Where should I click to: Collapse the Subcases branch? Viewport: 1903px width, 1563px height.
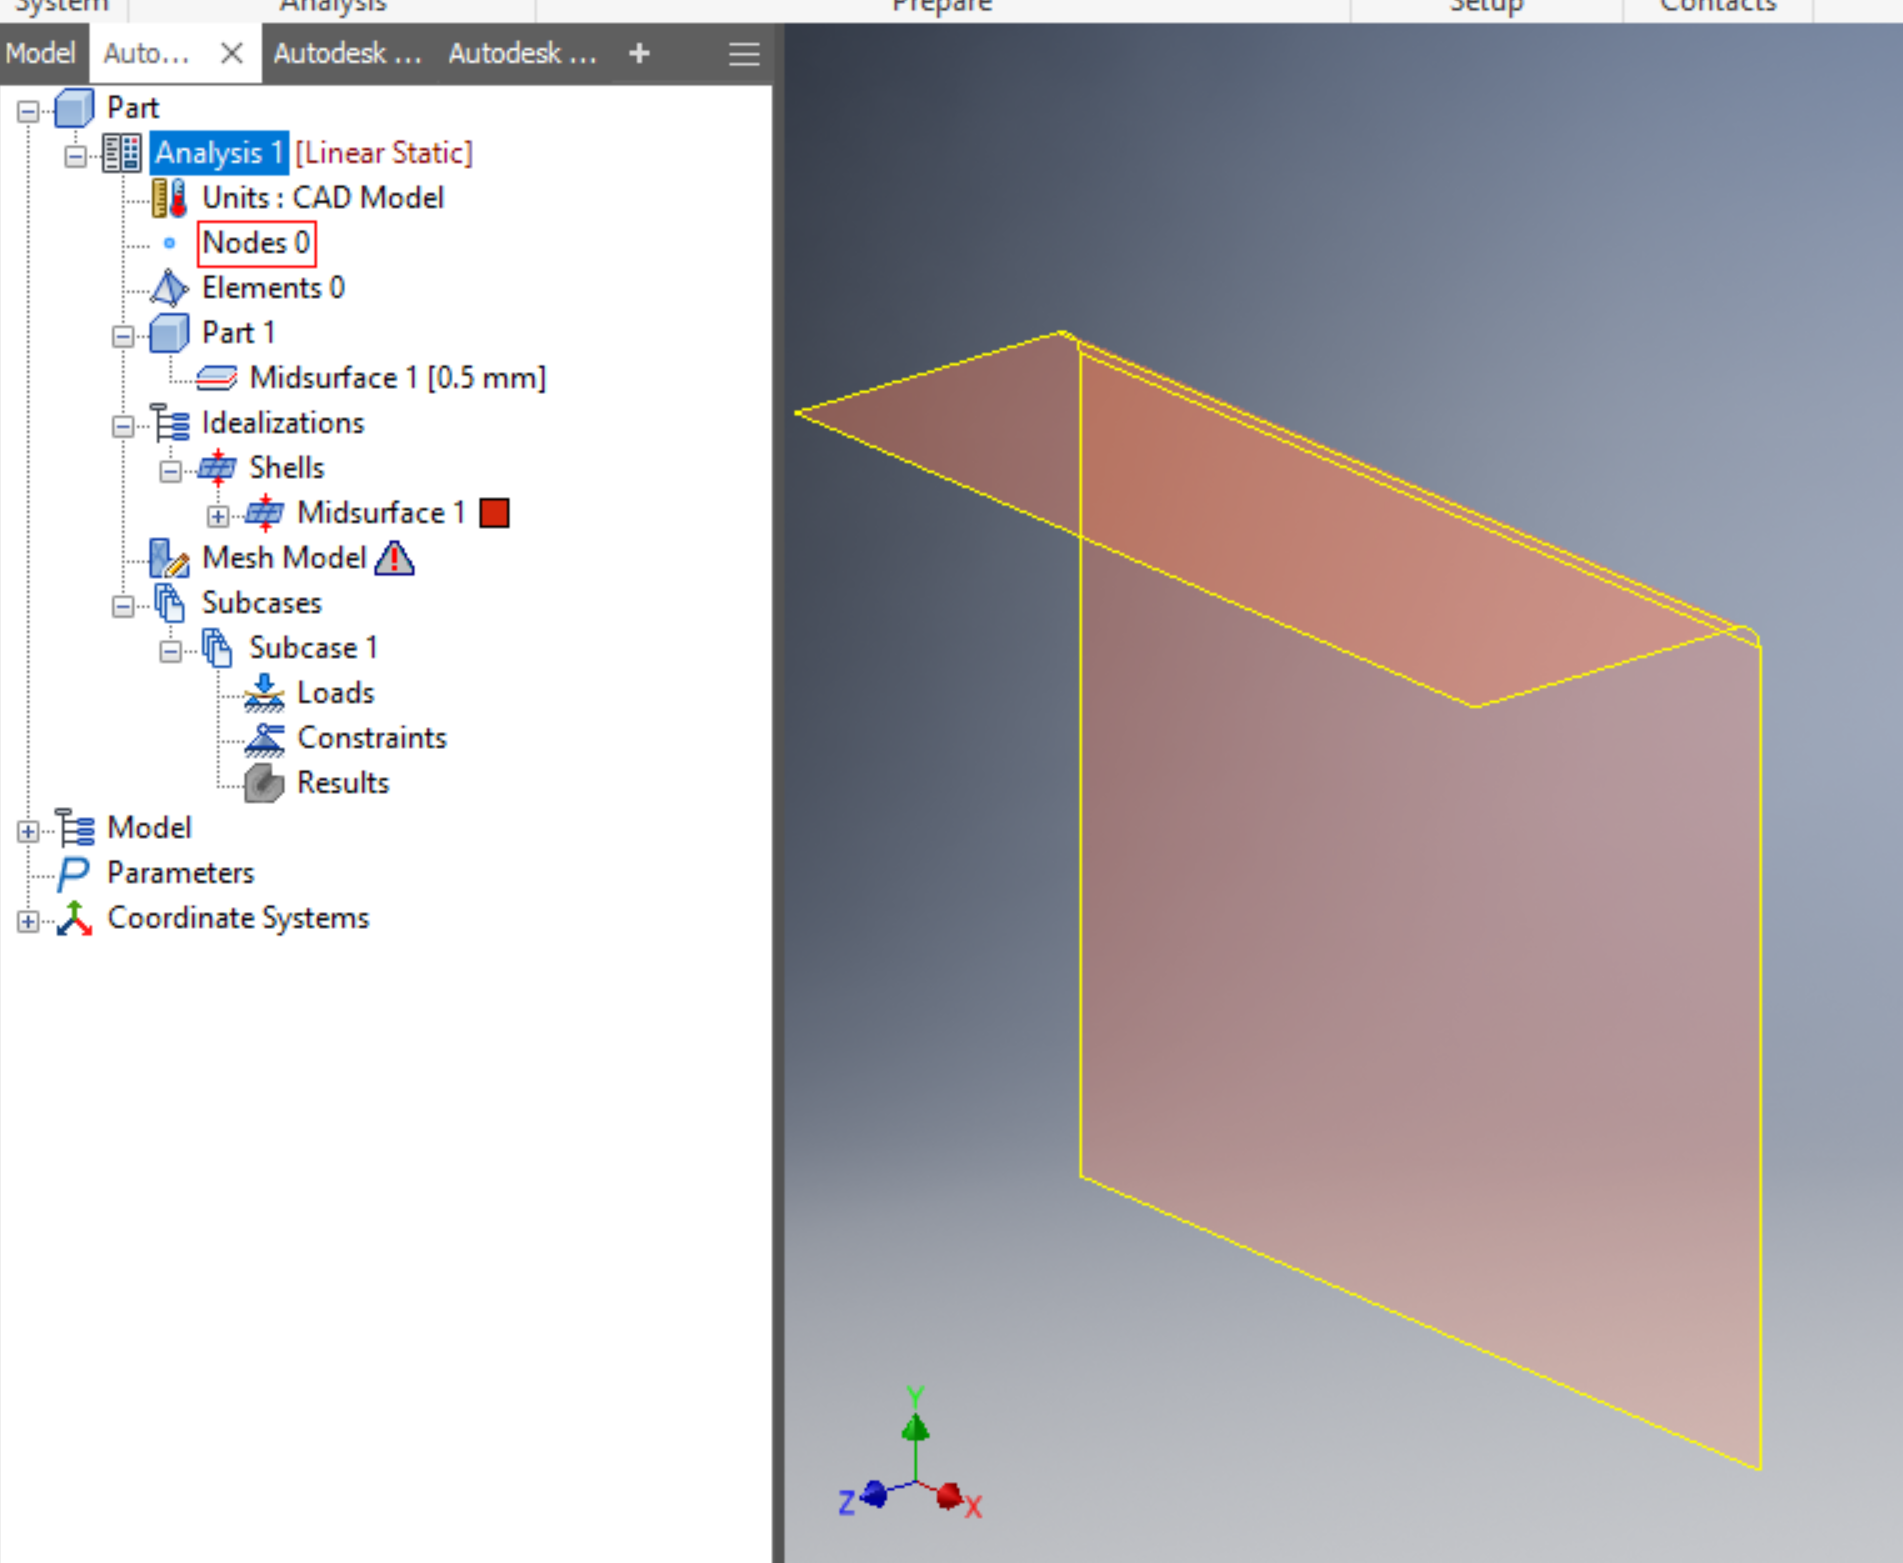123,607
